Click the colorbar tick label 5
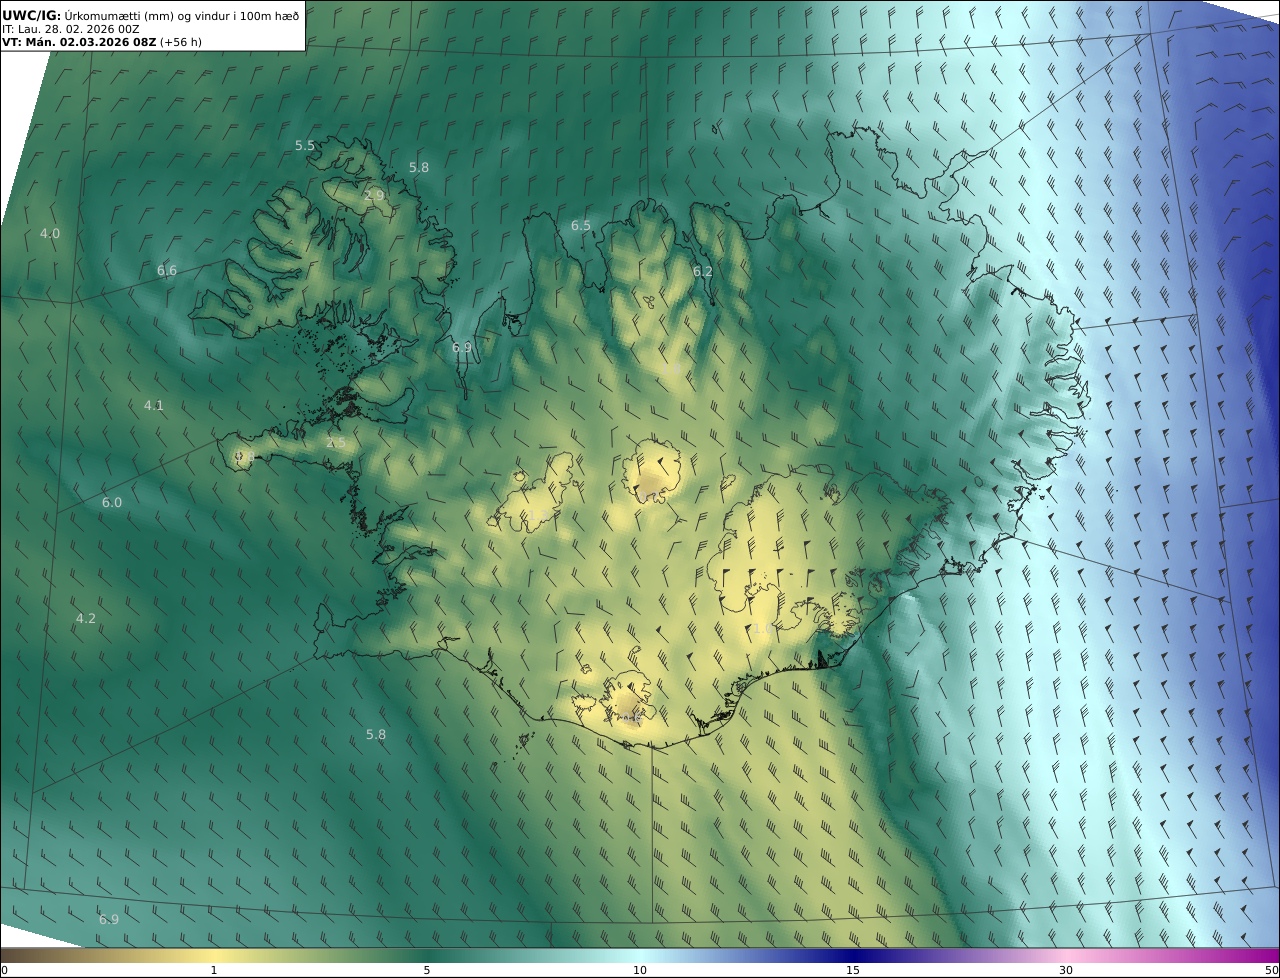This screenshot has width=1280, height=978. point(427,970)
